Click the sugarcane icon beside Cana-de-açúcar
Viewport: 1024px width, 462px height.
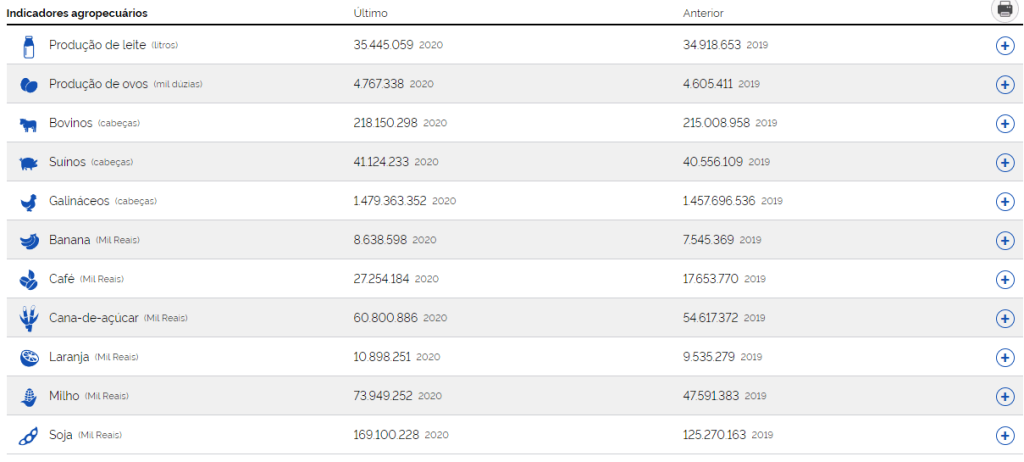[28, 319]
